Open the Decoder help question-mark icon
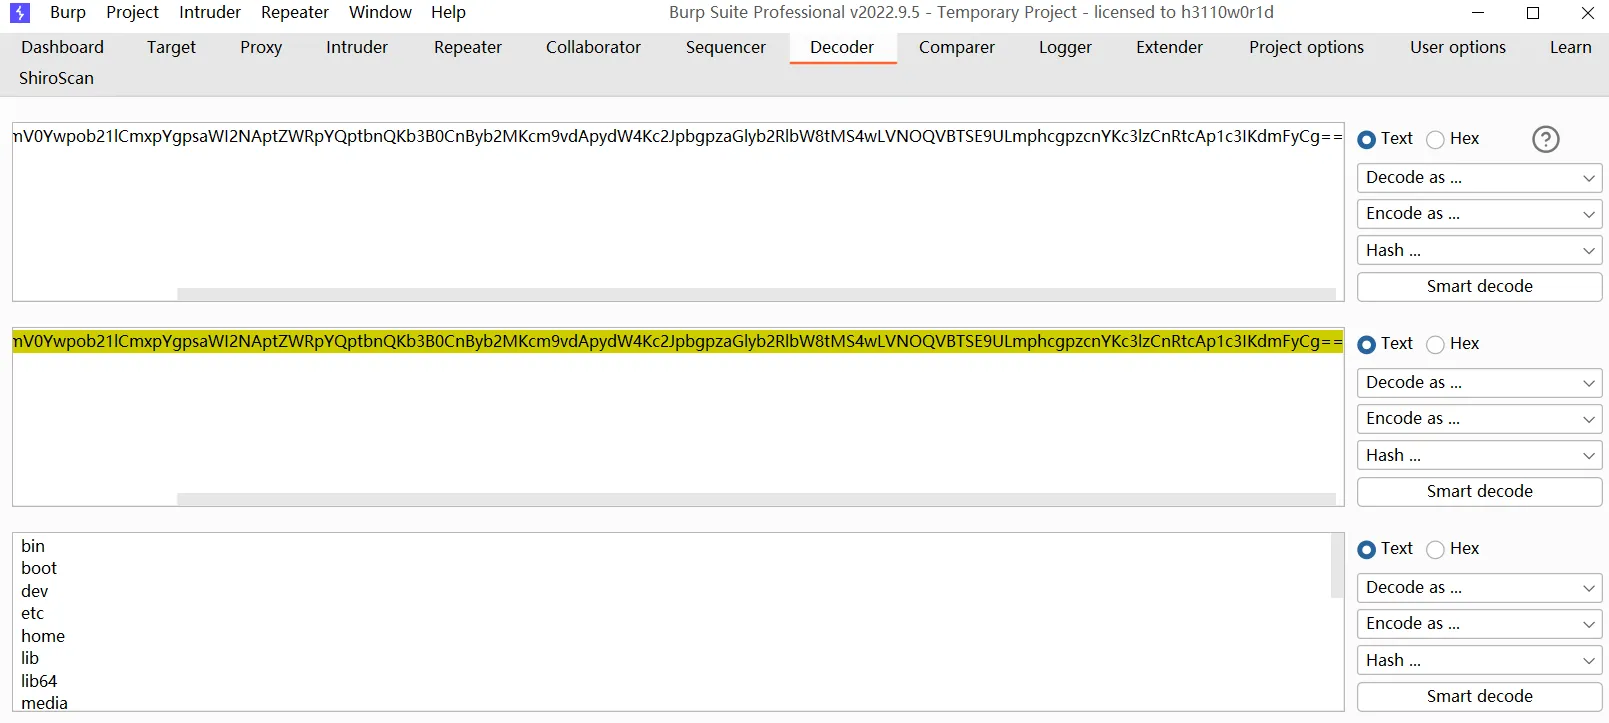Image resolution: width=1609 pixels, height=723 pixels. coord(1546,139)
